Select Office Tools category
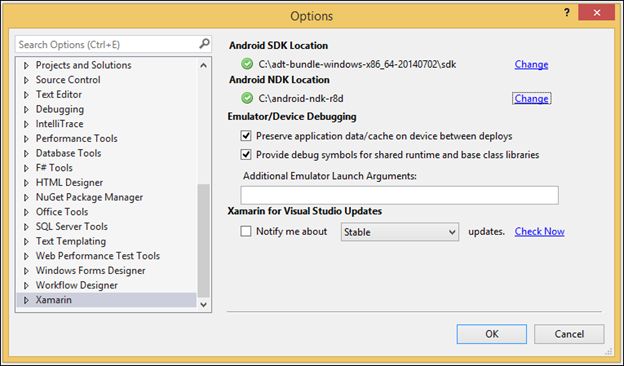The image size is (624, 366). pyautogui.click(x=62, y=212)
